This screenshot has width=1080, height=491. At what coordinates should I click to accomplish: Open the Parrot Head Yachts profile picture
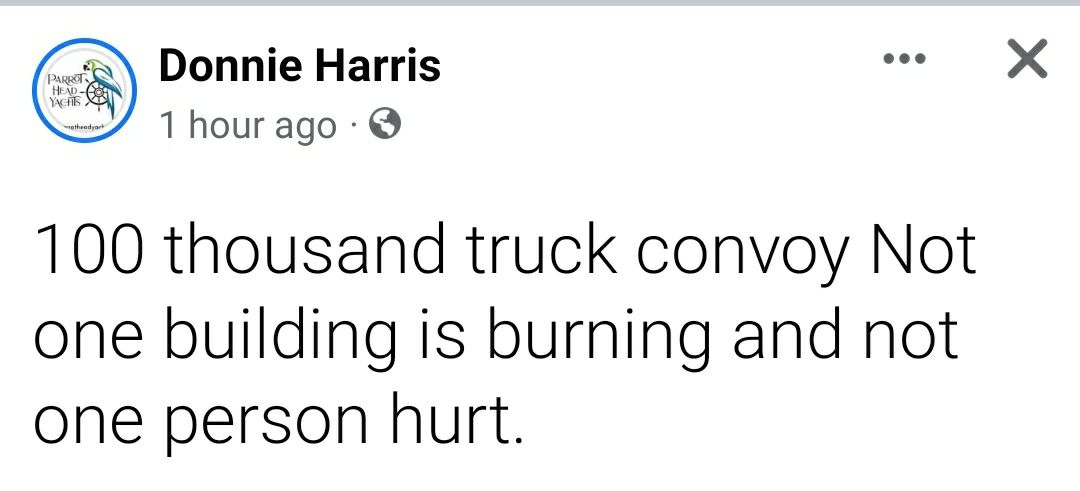click(x=85, y=90)
